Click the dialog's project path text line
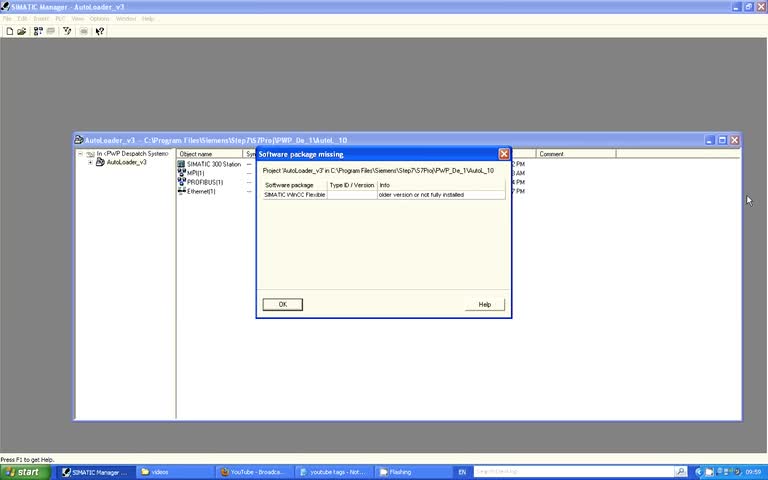768x480 pixels. [x=378, y=171]
